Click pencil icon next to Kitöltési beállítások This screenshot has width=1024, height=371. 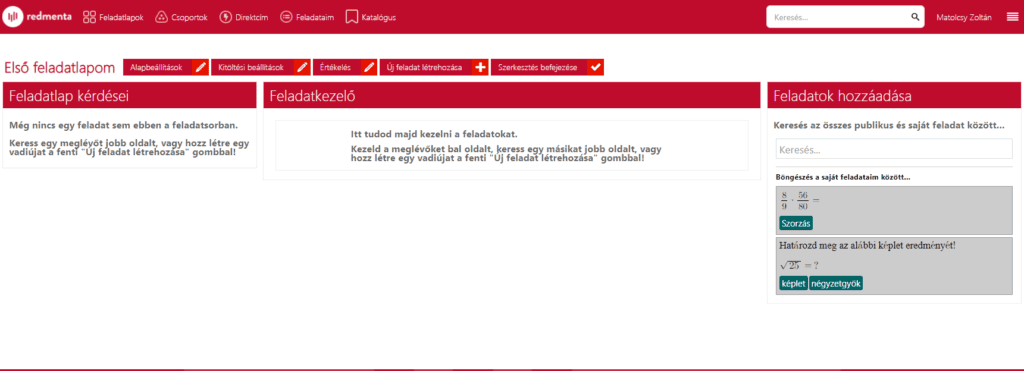tap(302, 67)
